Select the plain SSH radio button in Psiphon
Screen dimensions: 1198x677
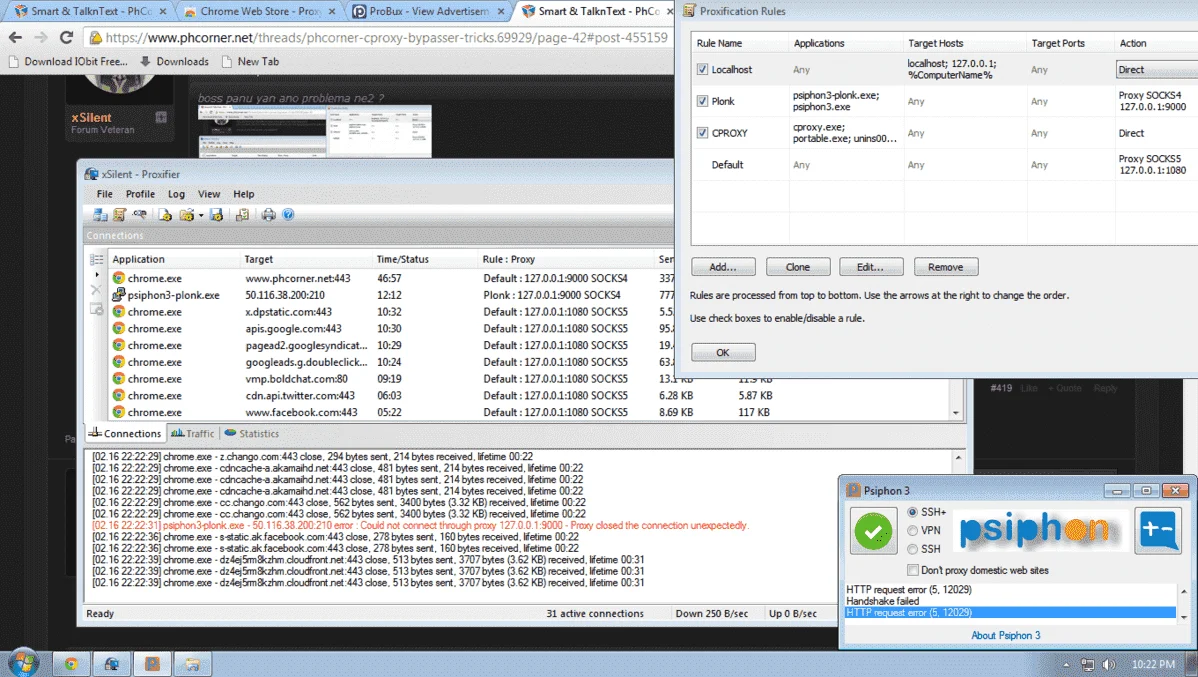click(x=912, y=549)
